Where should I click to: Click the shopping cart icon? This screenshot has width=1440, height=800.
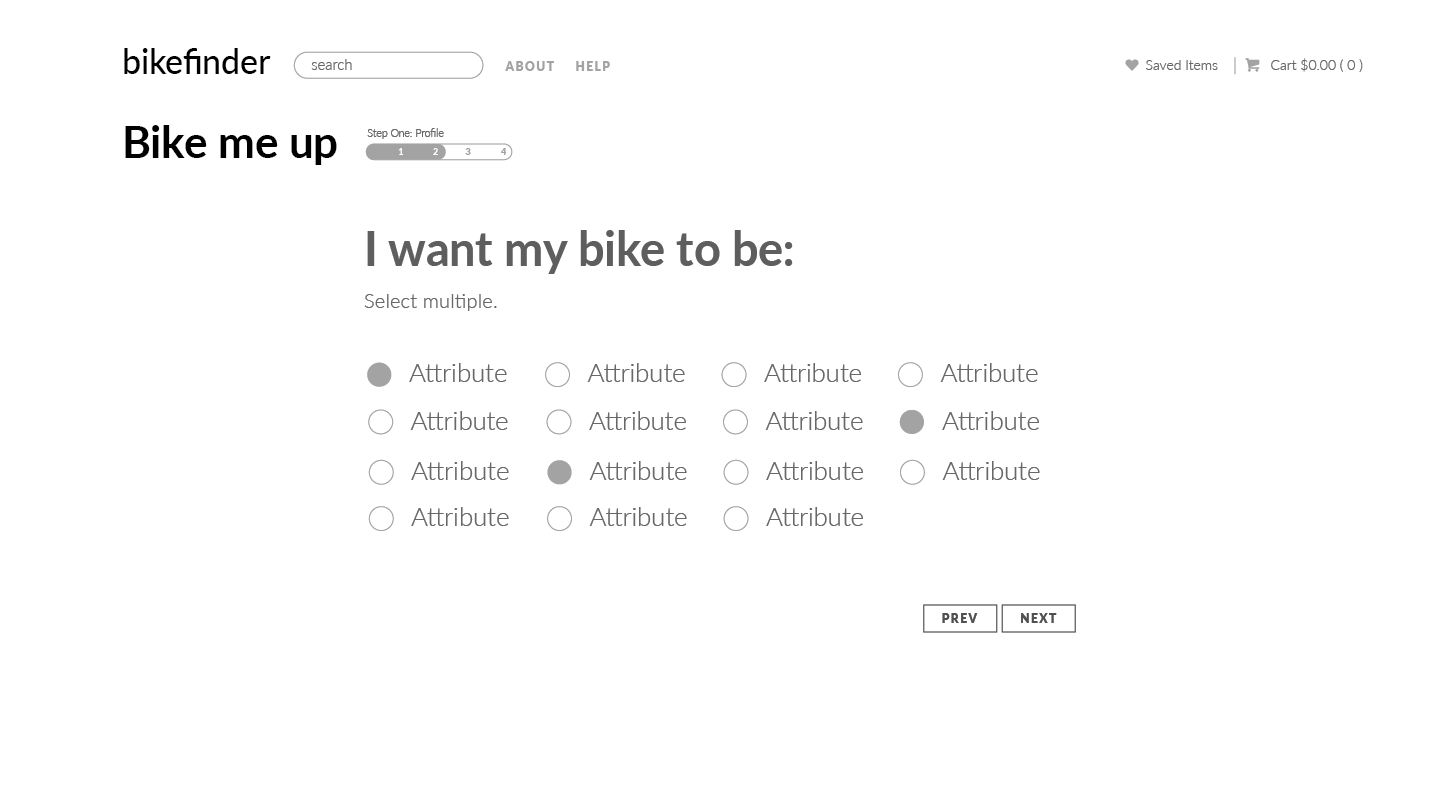click(x=1252, y=65)
